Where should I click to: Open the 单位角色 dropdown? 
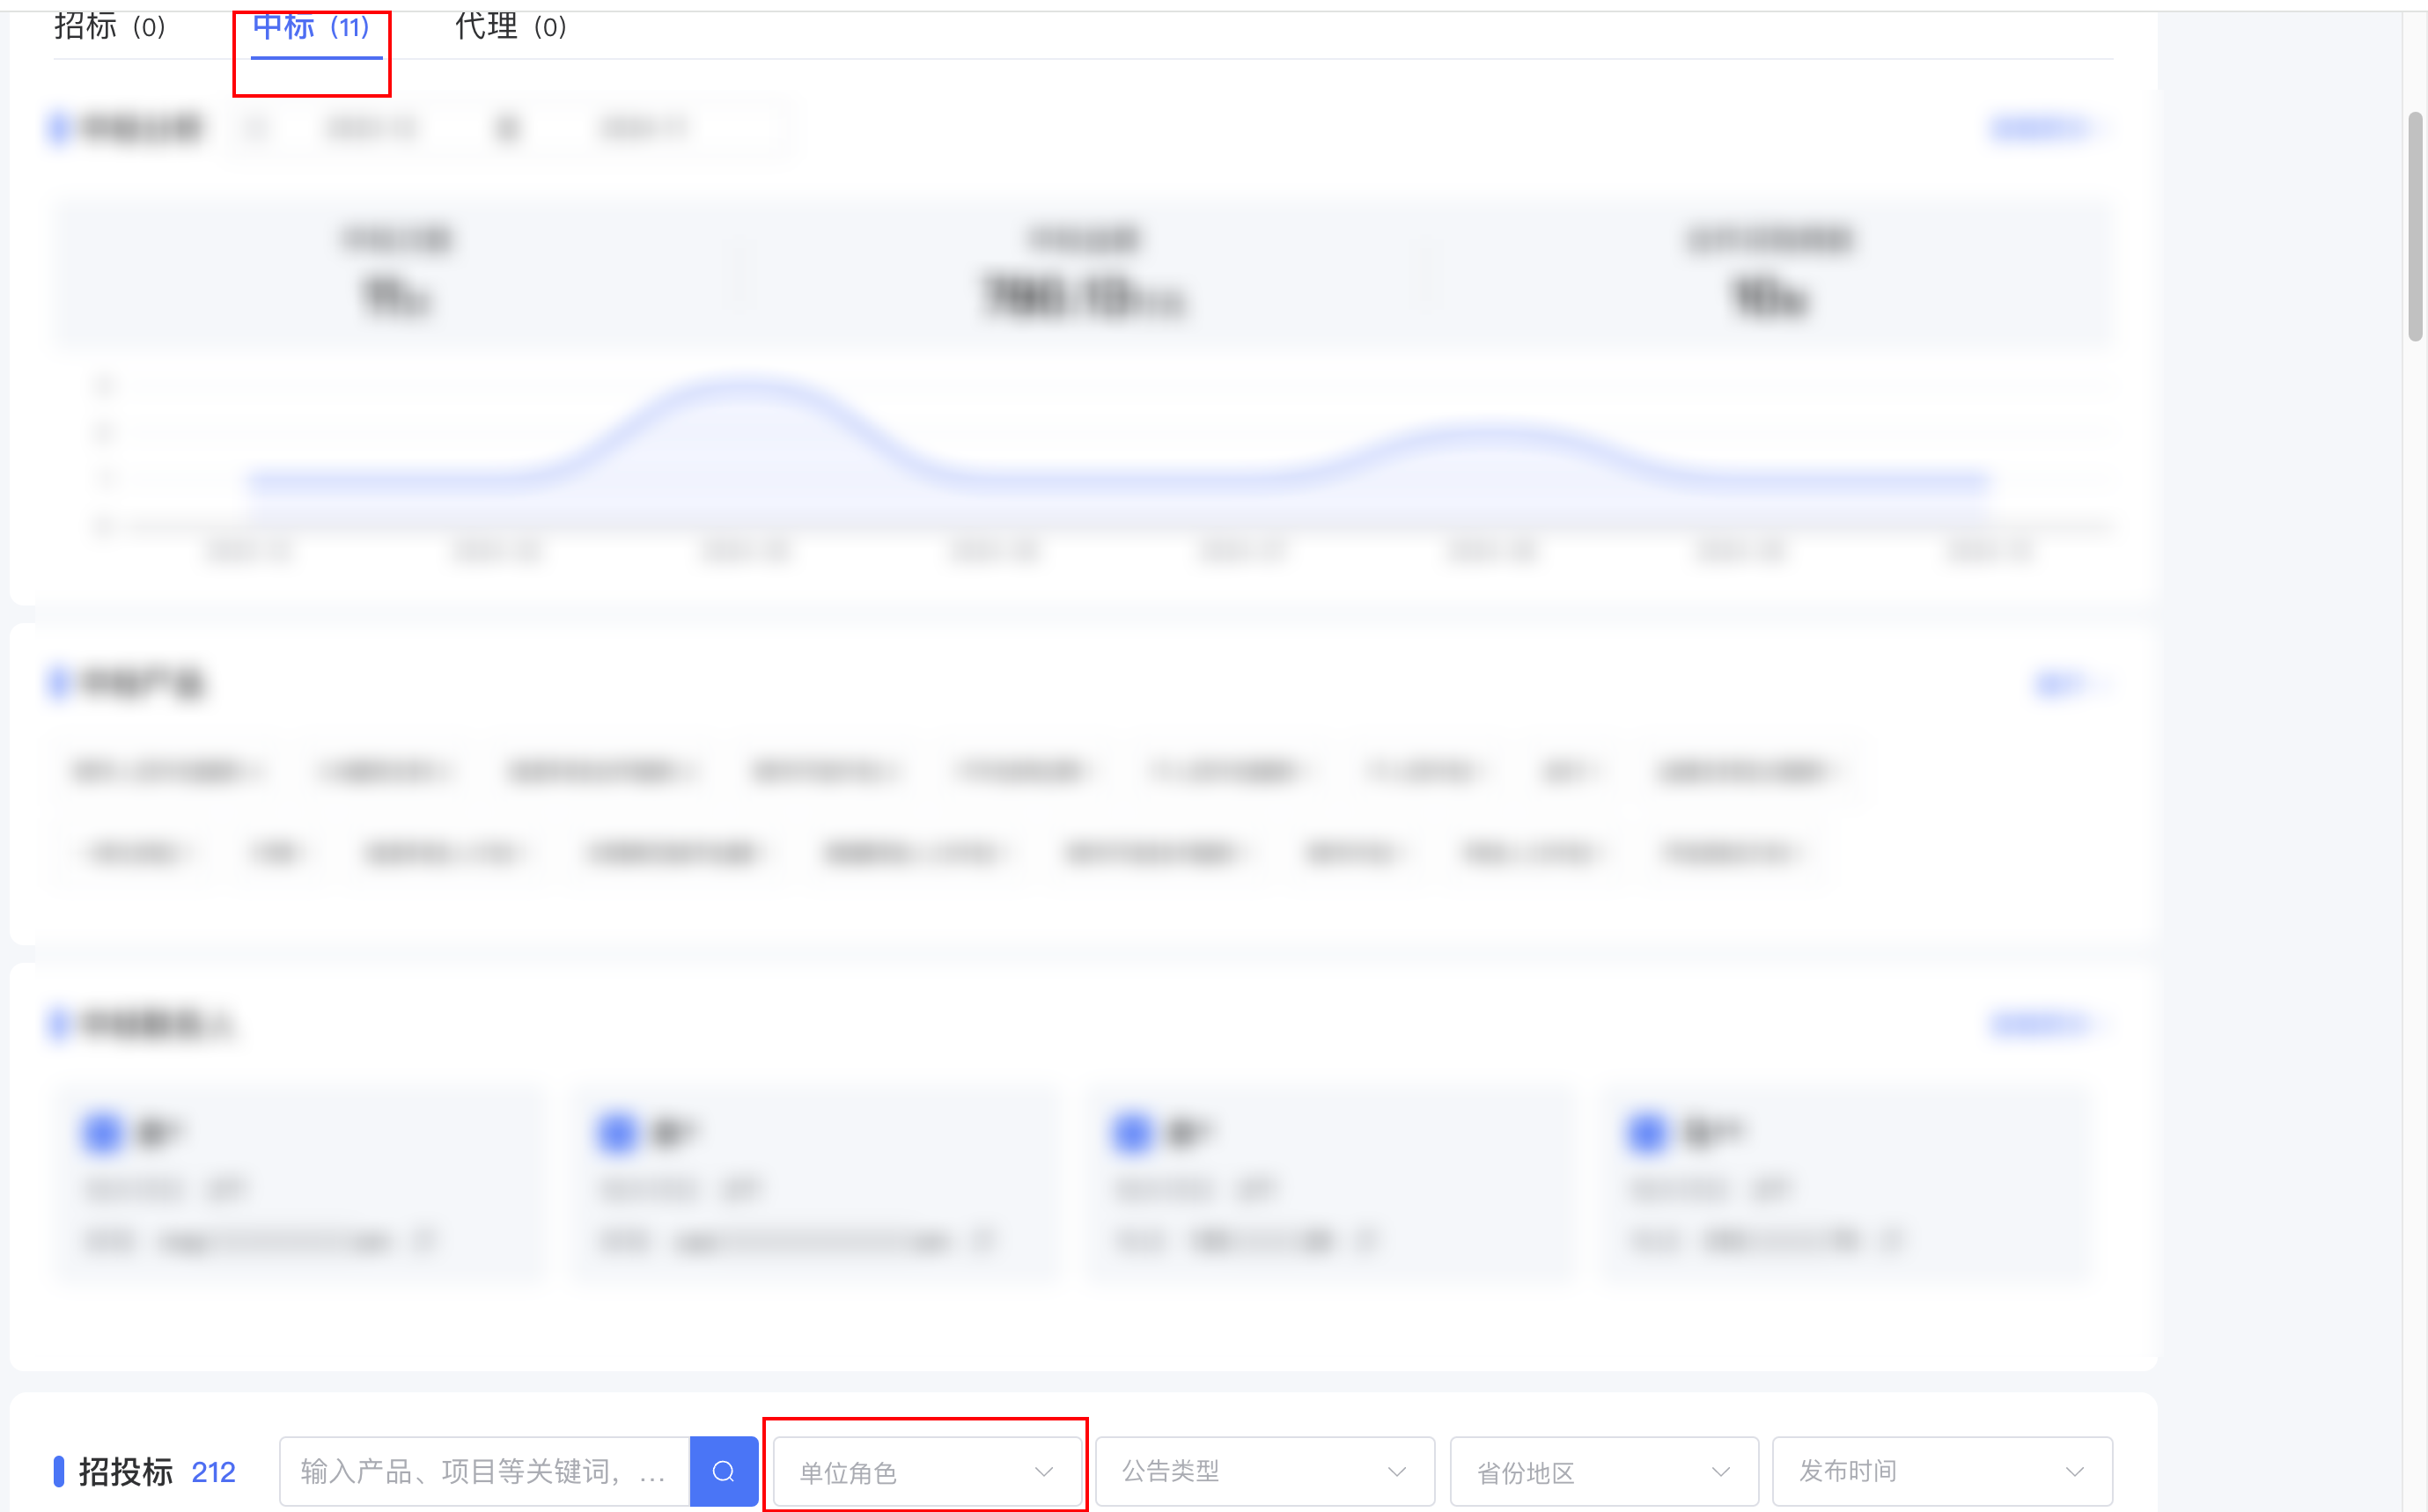coord(926,1471)
